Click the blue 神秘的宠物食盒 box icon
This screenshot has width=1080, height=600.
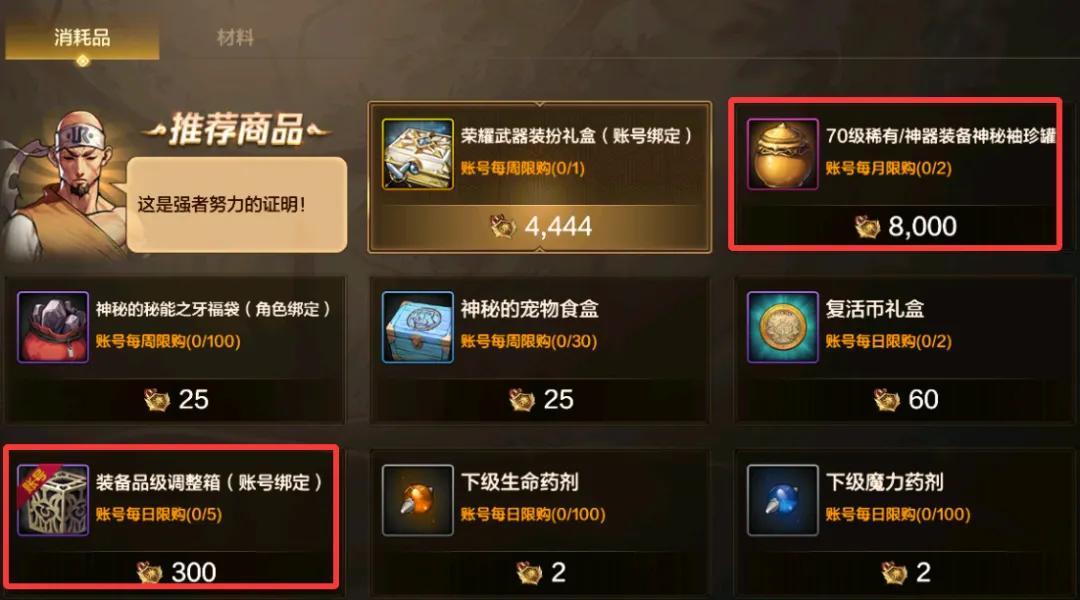tap(417, 327)
